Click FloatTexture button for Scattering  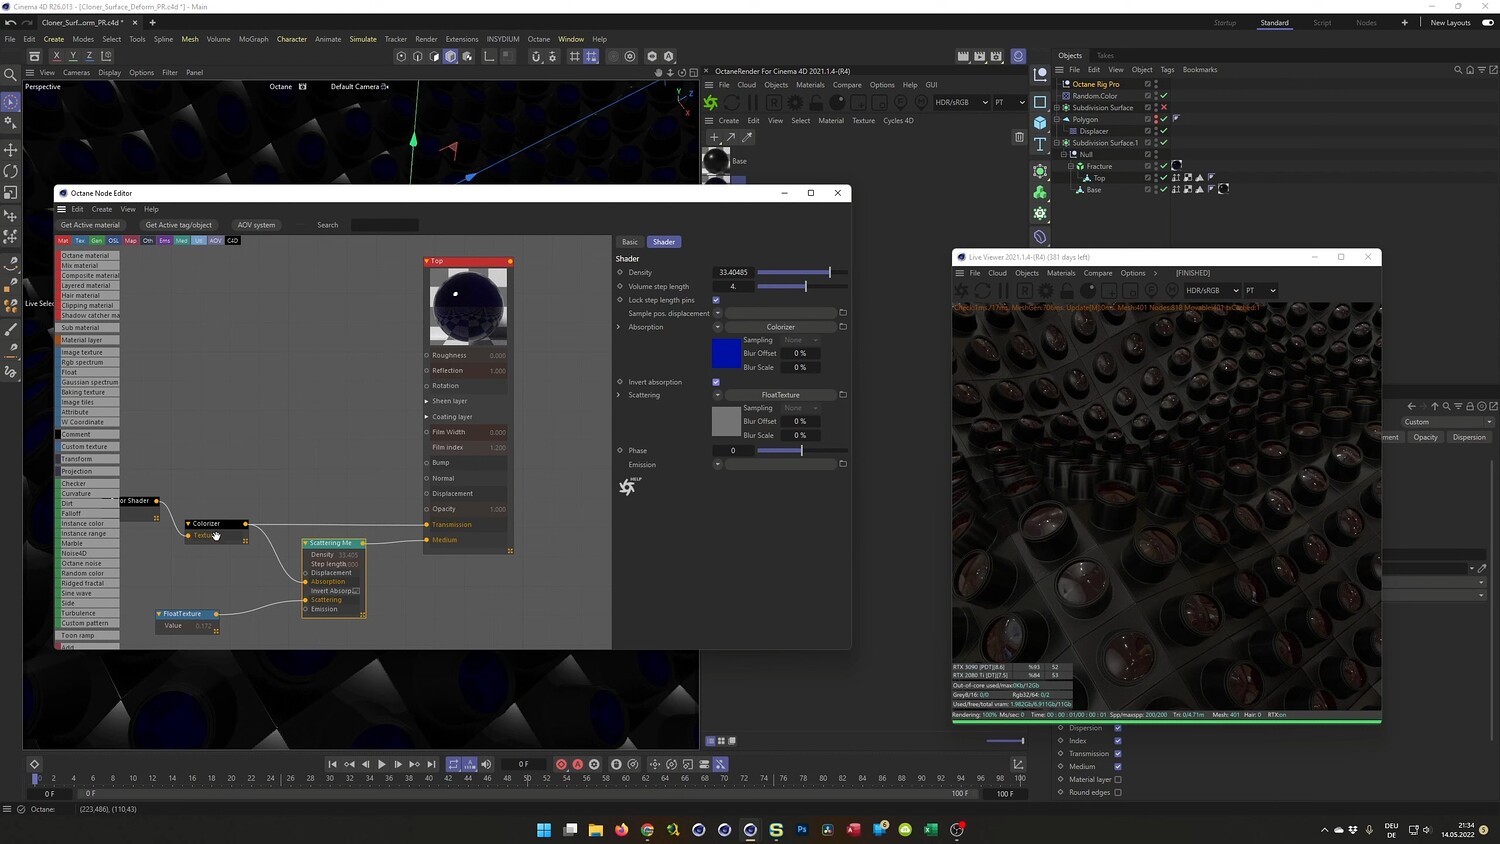pos(781,395)
